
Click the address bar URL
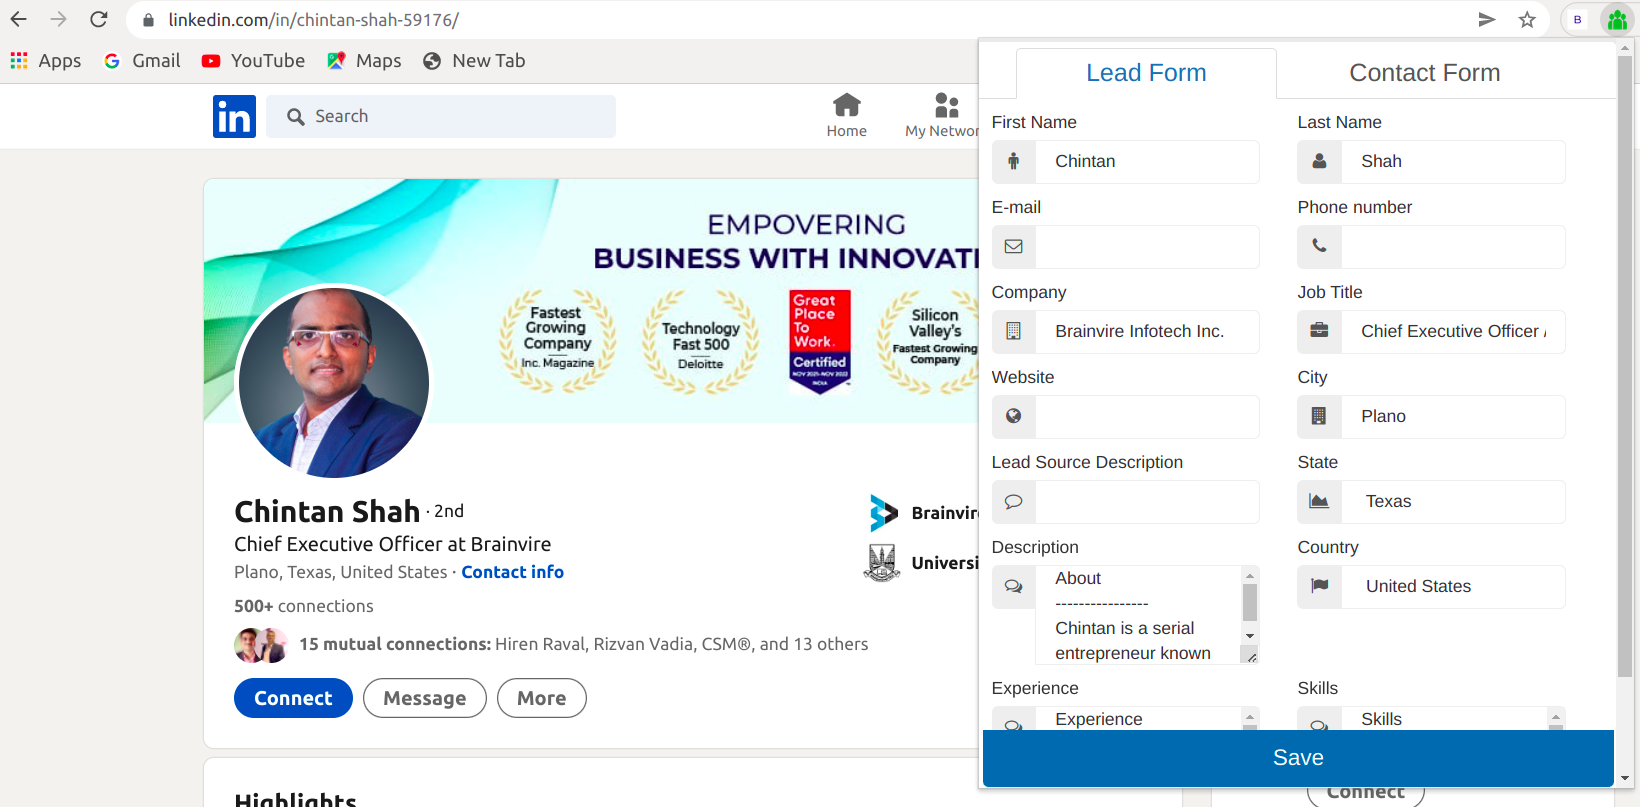313,20
